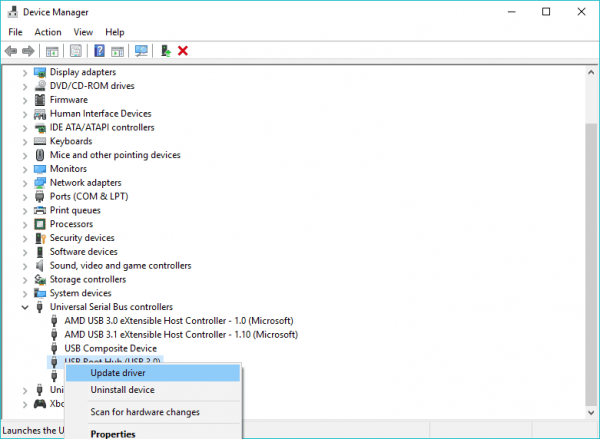Choose Uninstall device in context menu

coord(153,390)
